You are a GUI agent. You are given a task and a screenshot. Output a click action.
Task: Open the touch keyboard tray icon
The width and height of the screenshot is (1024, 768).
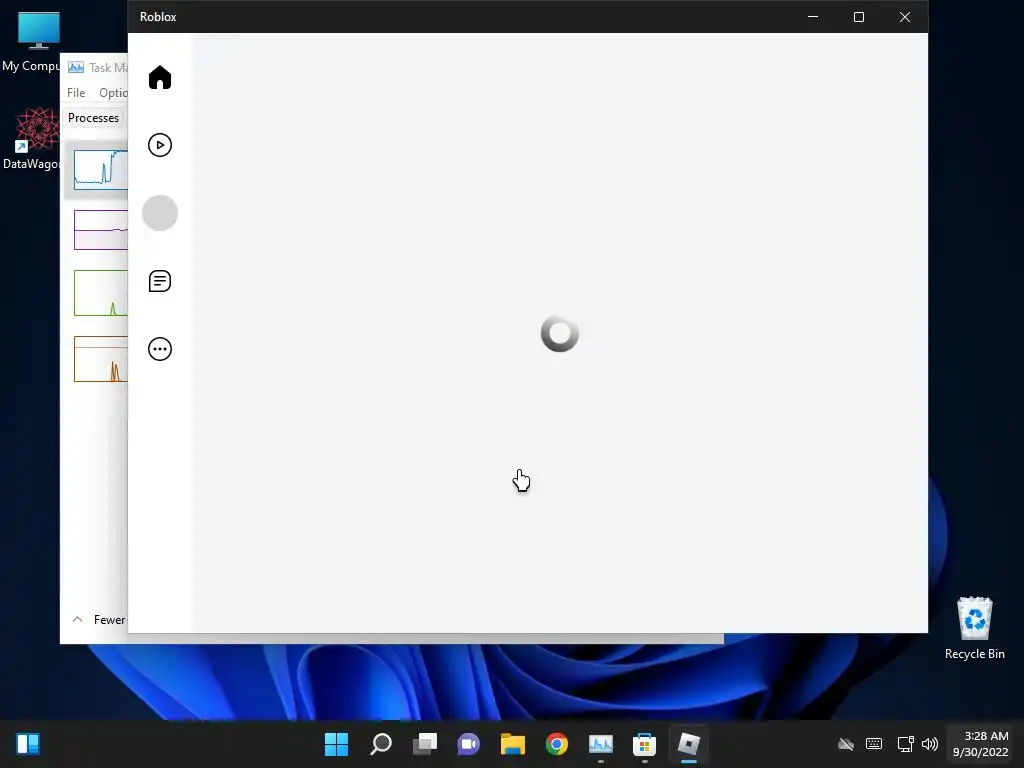tap(874, 744)
